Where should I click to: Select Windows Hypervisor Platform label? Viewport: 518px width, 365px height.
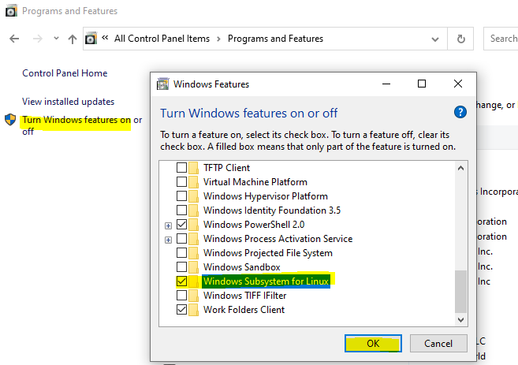click(x=266, y=196)
